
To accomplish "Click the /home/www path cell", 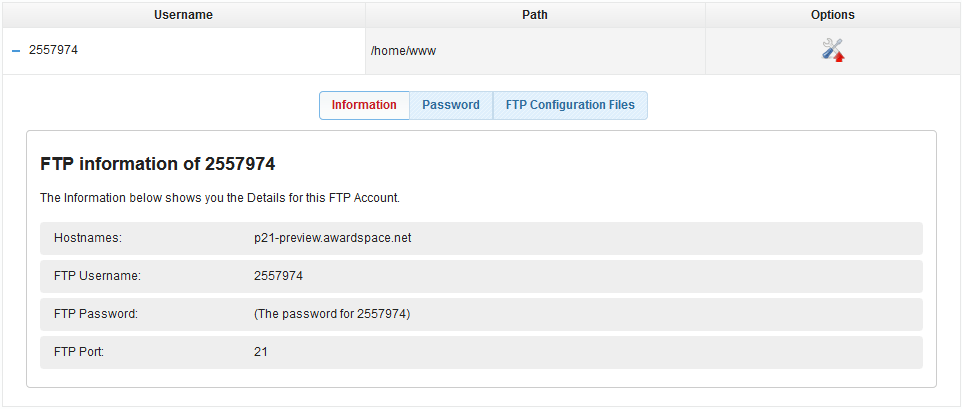I will (x=403, y=50).
